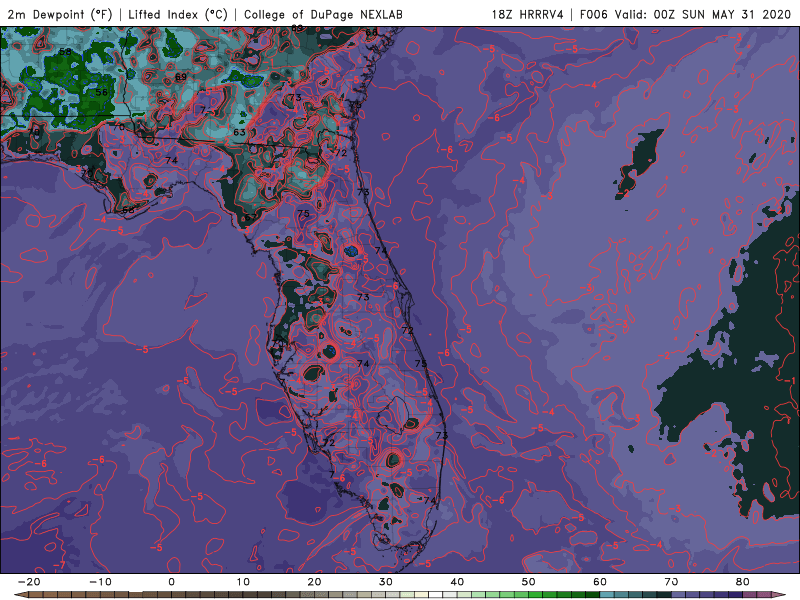
Task: Click the '60' colorbar tick label
Action: [600, 582]
